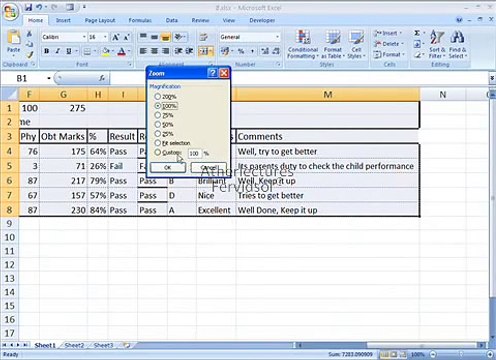Select 75% magnification option
Viewport: 496px width, 360px height.
[158, 115]
